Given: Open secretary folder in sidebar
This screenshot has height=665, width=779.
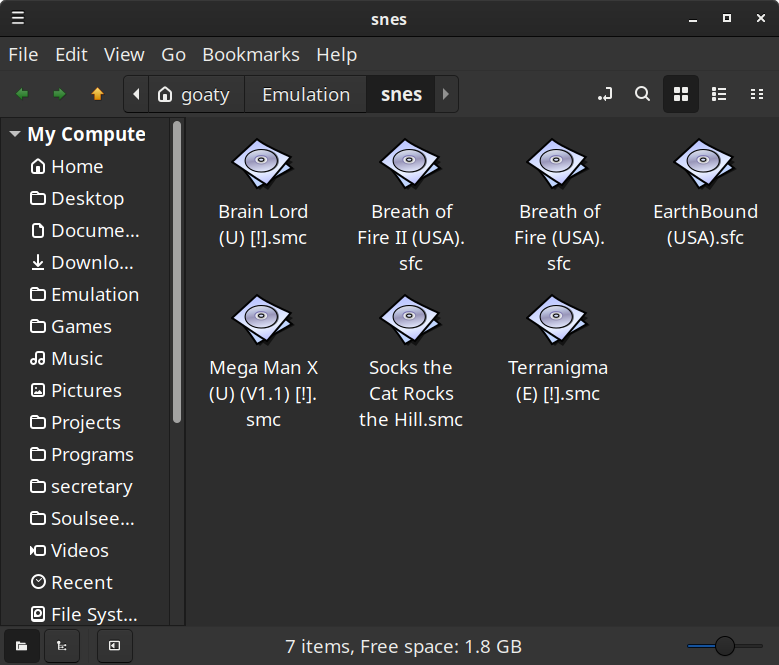Looking at the screenshot, I should coord(85,486).
